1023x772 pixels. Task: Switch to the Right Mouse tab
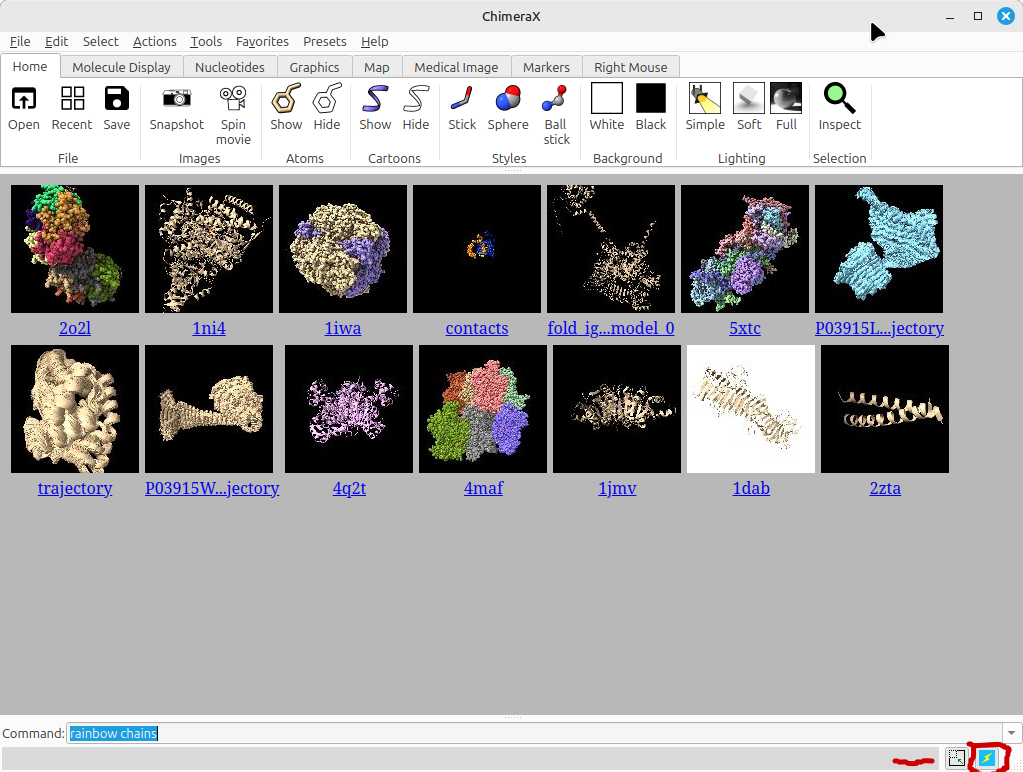click(x=630, y=67)
